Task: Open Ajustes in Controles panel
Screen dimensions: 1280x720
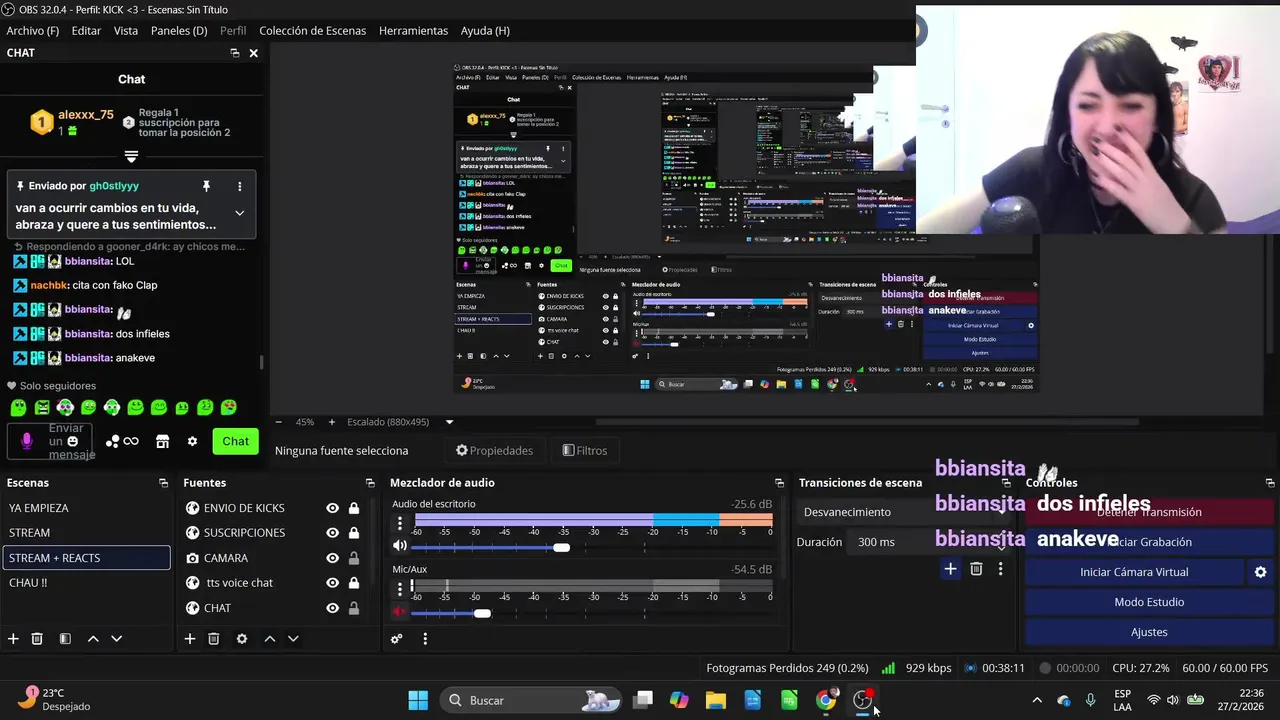Action: (x=1149, y=632)
